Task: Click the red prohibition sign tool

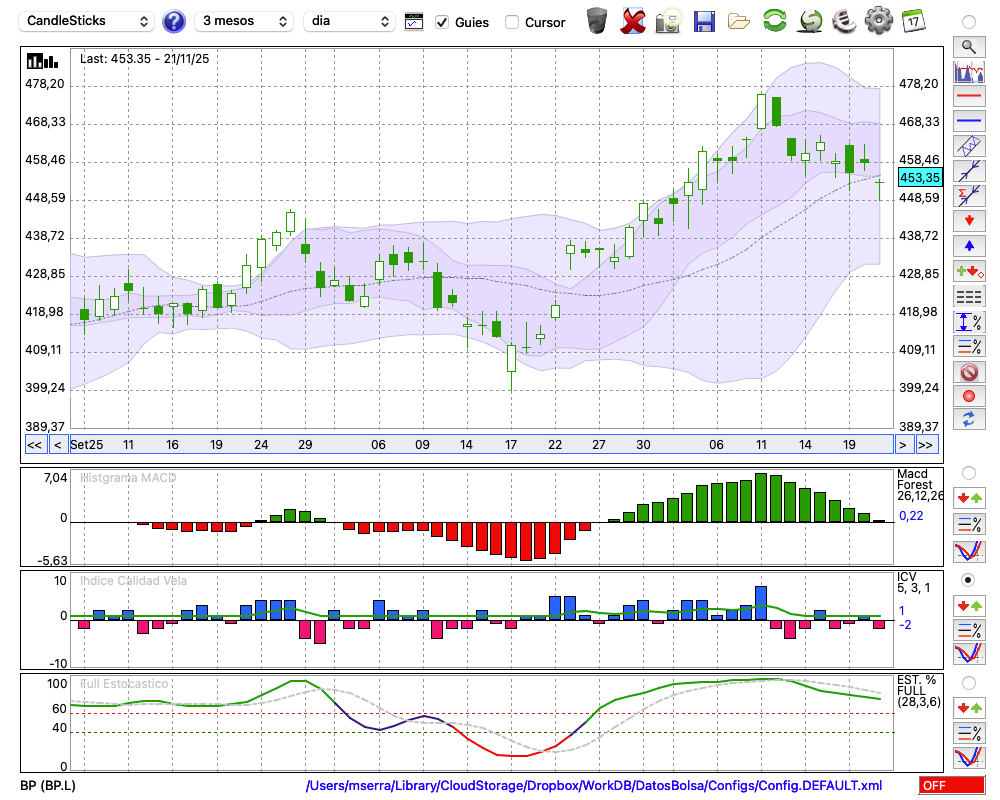Action: tap(969, 371)
